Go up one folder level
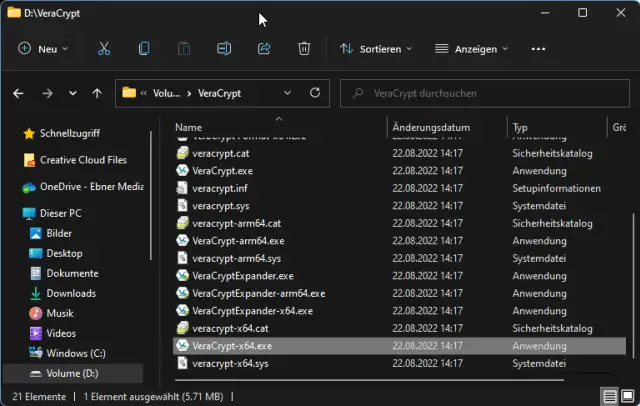This screenshot has height=406, width=640. 97,93
